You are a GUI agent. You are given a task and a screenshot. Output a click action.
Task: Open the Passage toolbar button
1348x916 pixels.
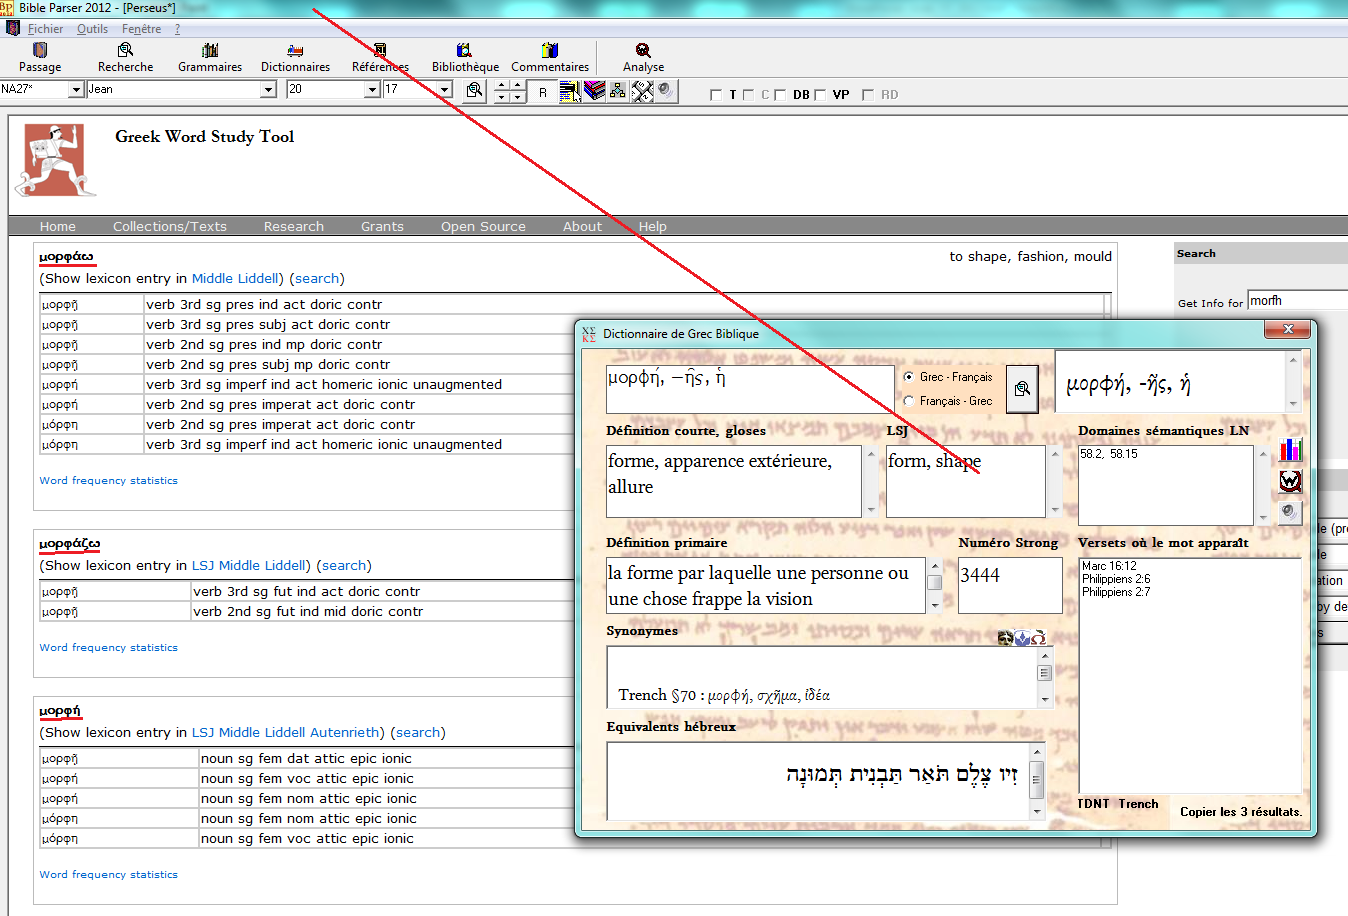[x=40, y=58]
